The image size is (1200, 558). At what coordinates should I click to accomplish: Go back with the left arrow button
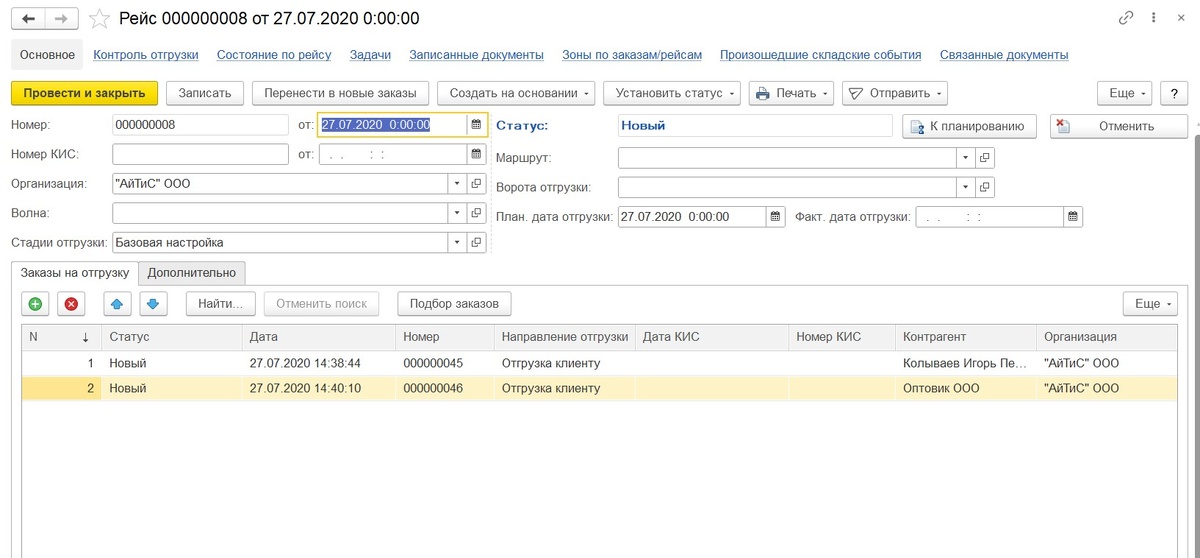click(28, 18)
